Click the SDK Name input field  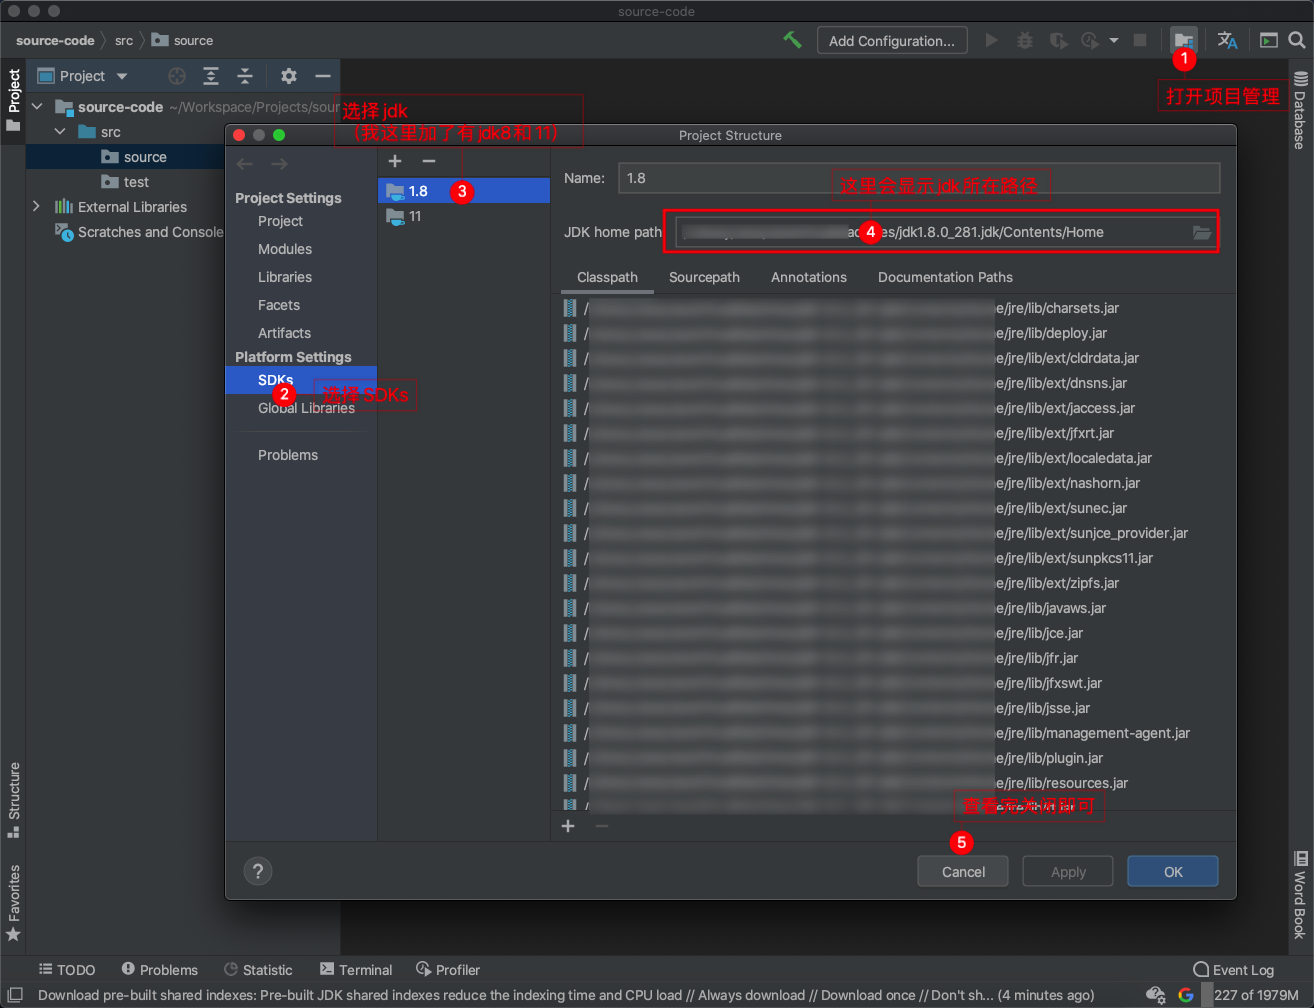919,178
